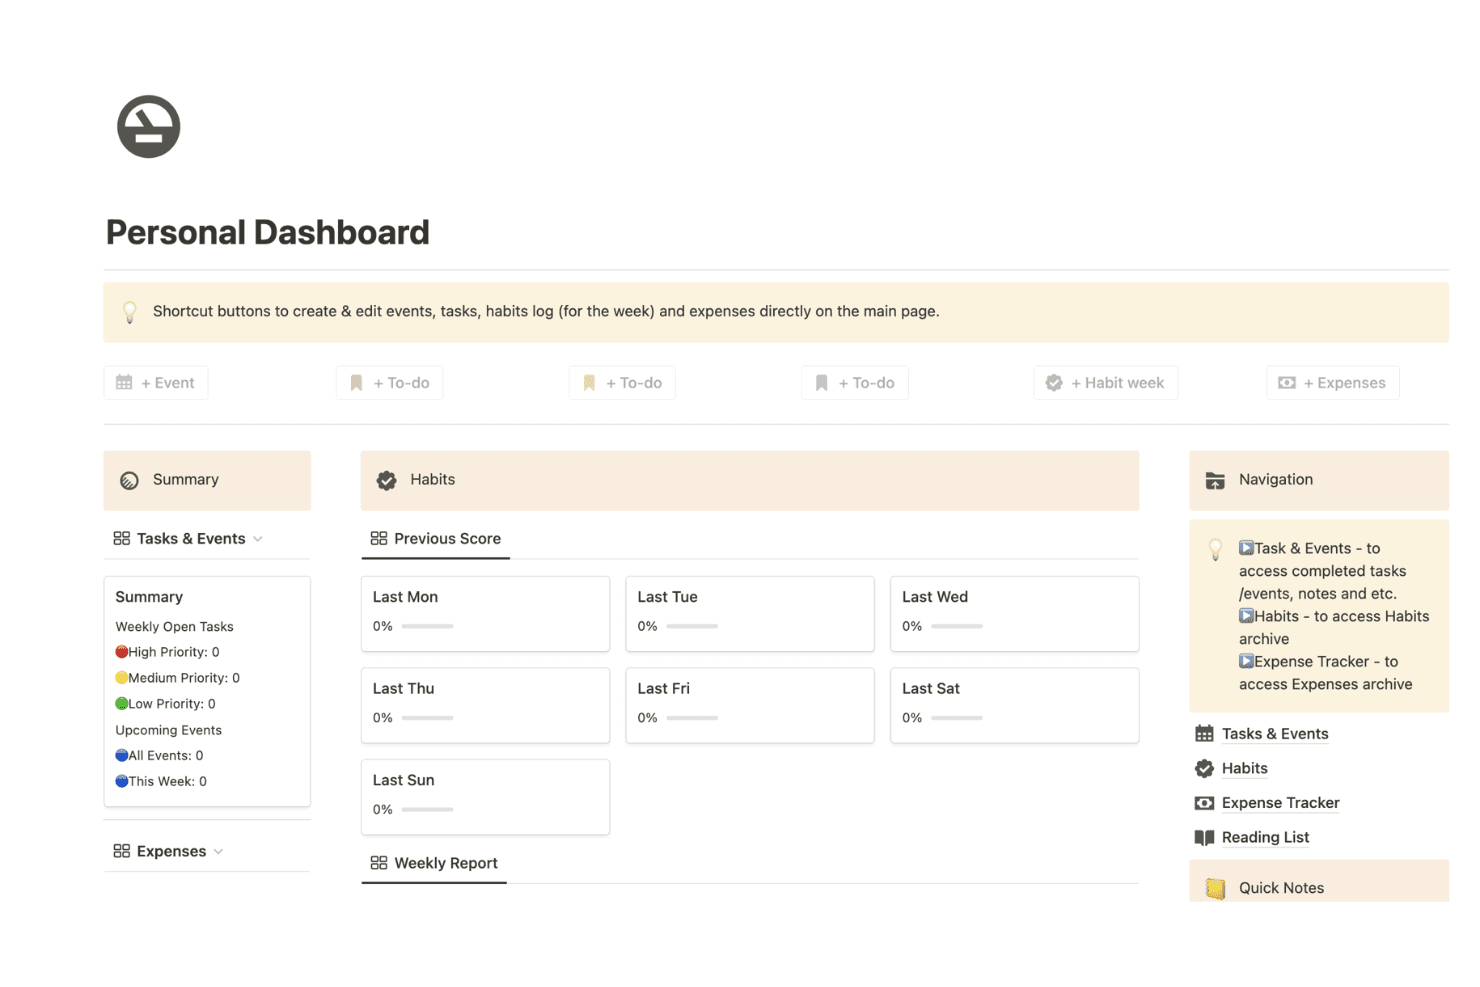Click the Quick Notes notepad icon

1215,888
